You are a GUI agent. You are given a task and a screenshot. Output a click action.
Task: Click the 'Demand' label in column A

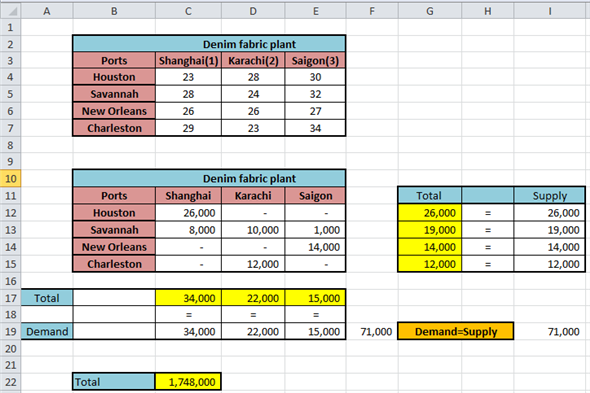coord(47,332)
